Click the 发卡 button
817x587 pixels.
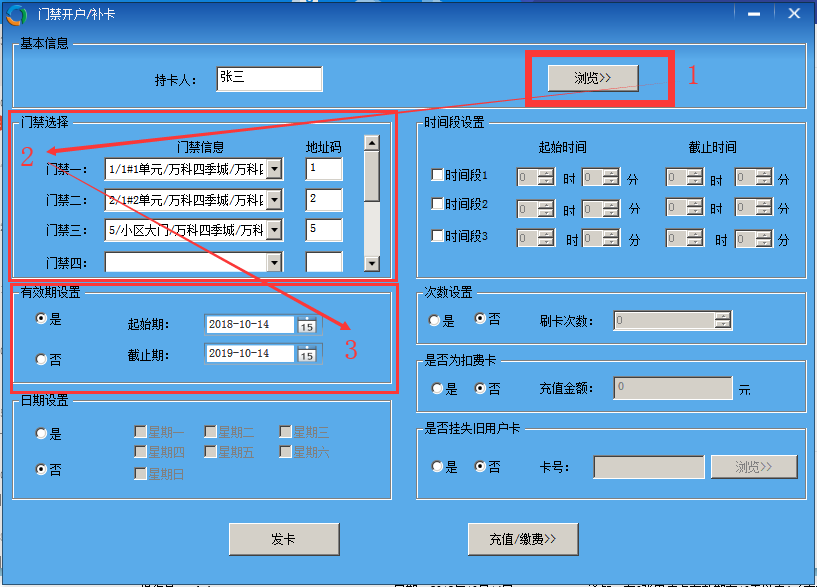(283, 539)
